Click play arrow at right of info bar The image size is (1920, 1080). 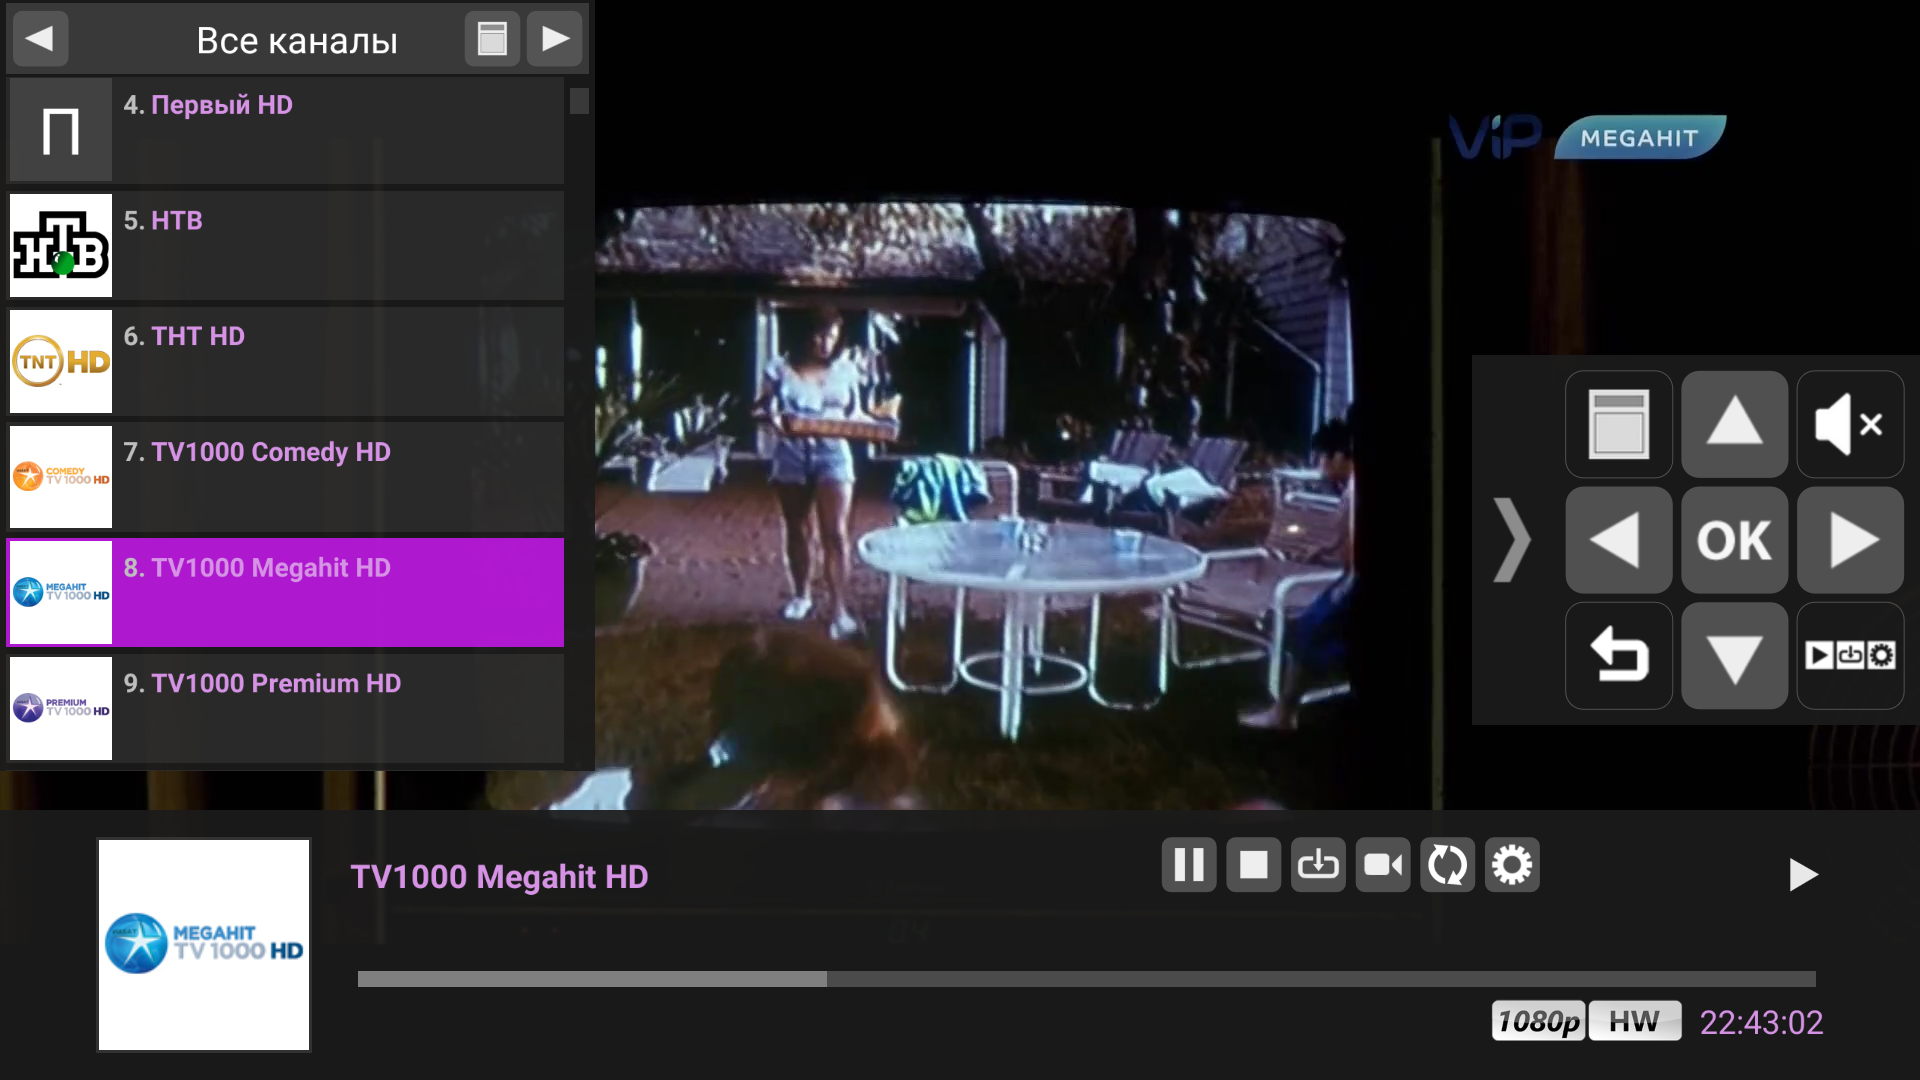point(1803,875)
